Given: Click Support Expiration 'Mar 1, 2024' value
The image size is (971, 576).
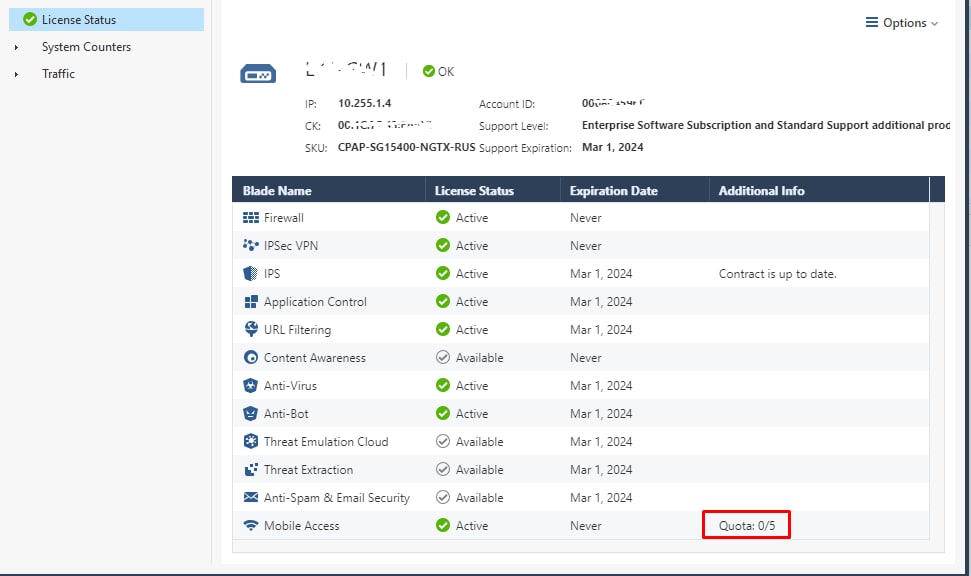Looking at the screenshot, I should point(612,147).
